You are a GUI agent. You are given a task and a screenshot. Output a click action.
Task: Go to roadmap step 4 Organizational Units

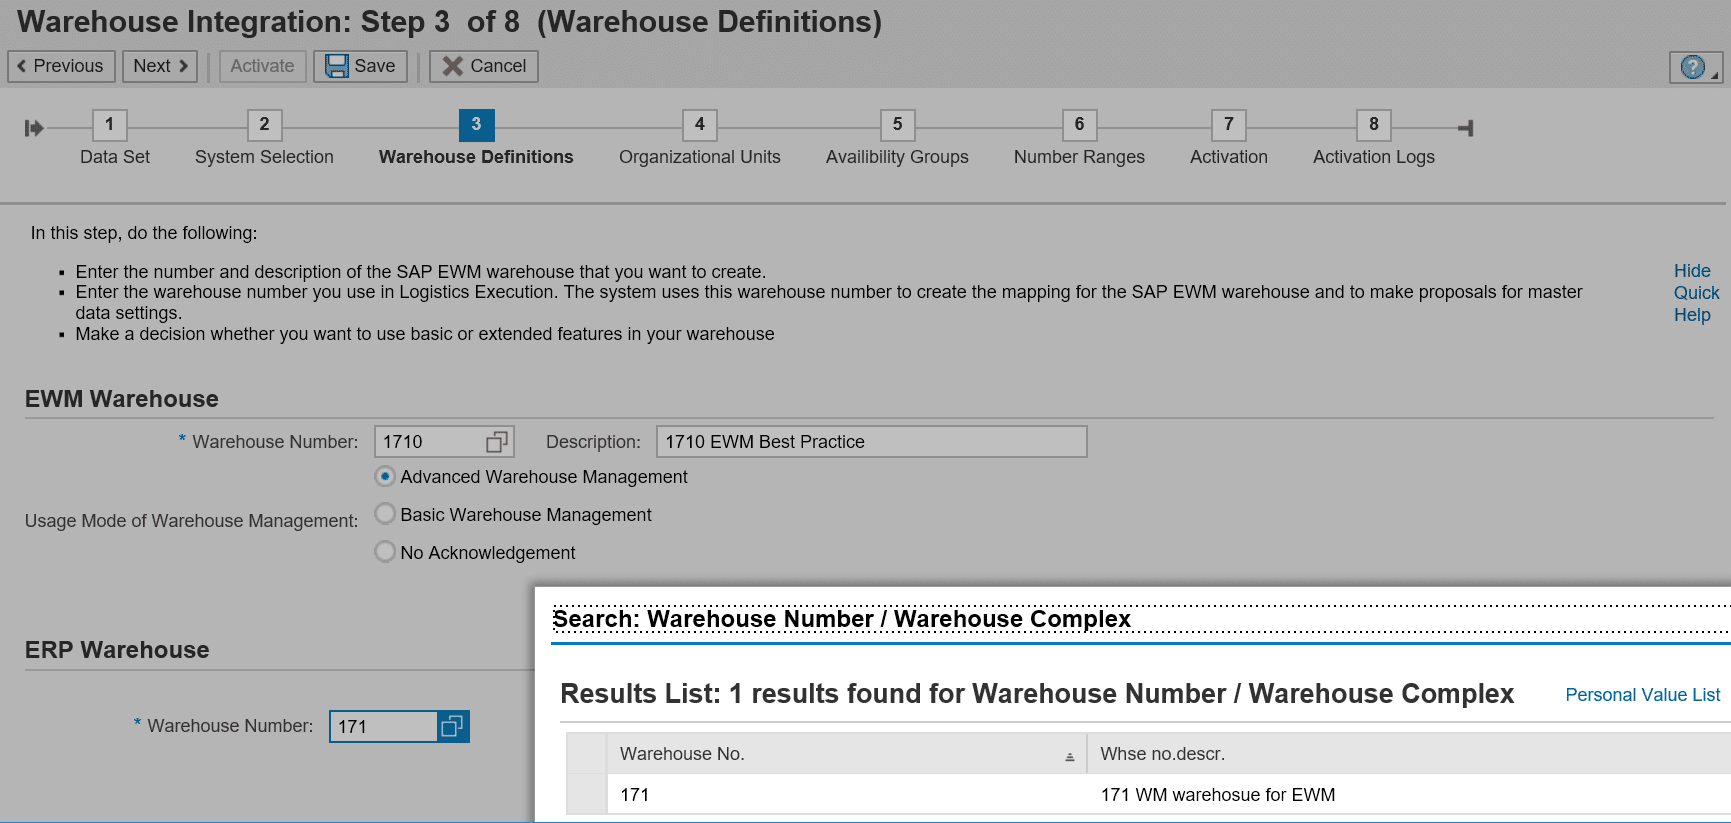[x=699, y=125]
